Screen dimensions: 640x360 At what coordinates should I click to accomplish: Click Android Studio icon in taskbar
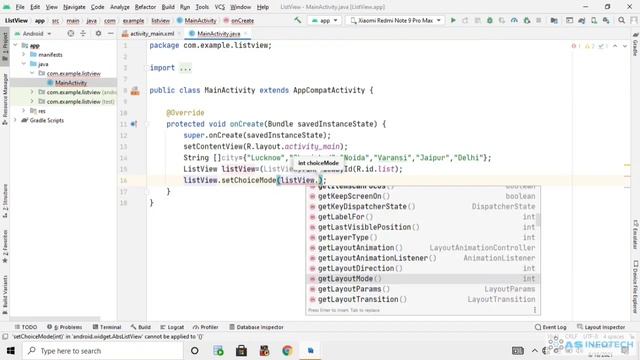tap(311, 351)
